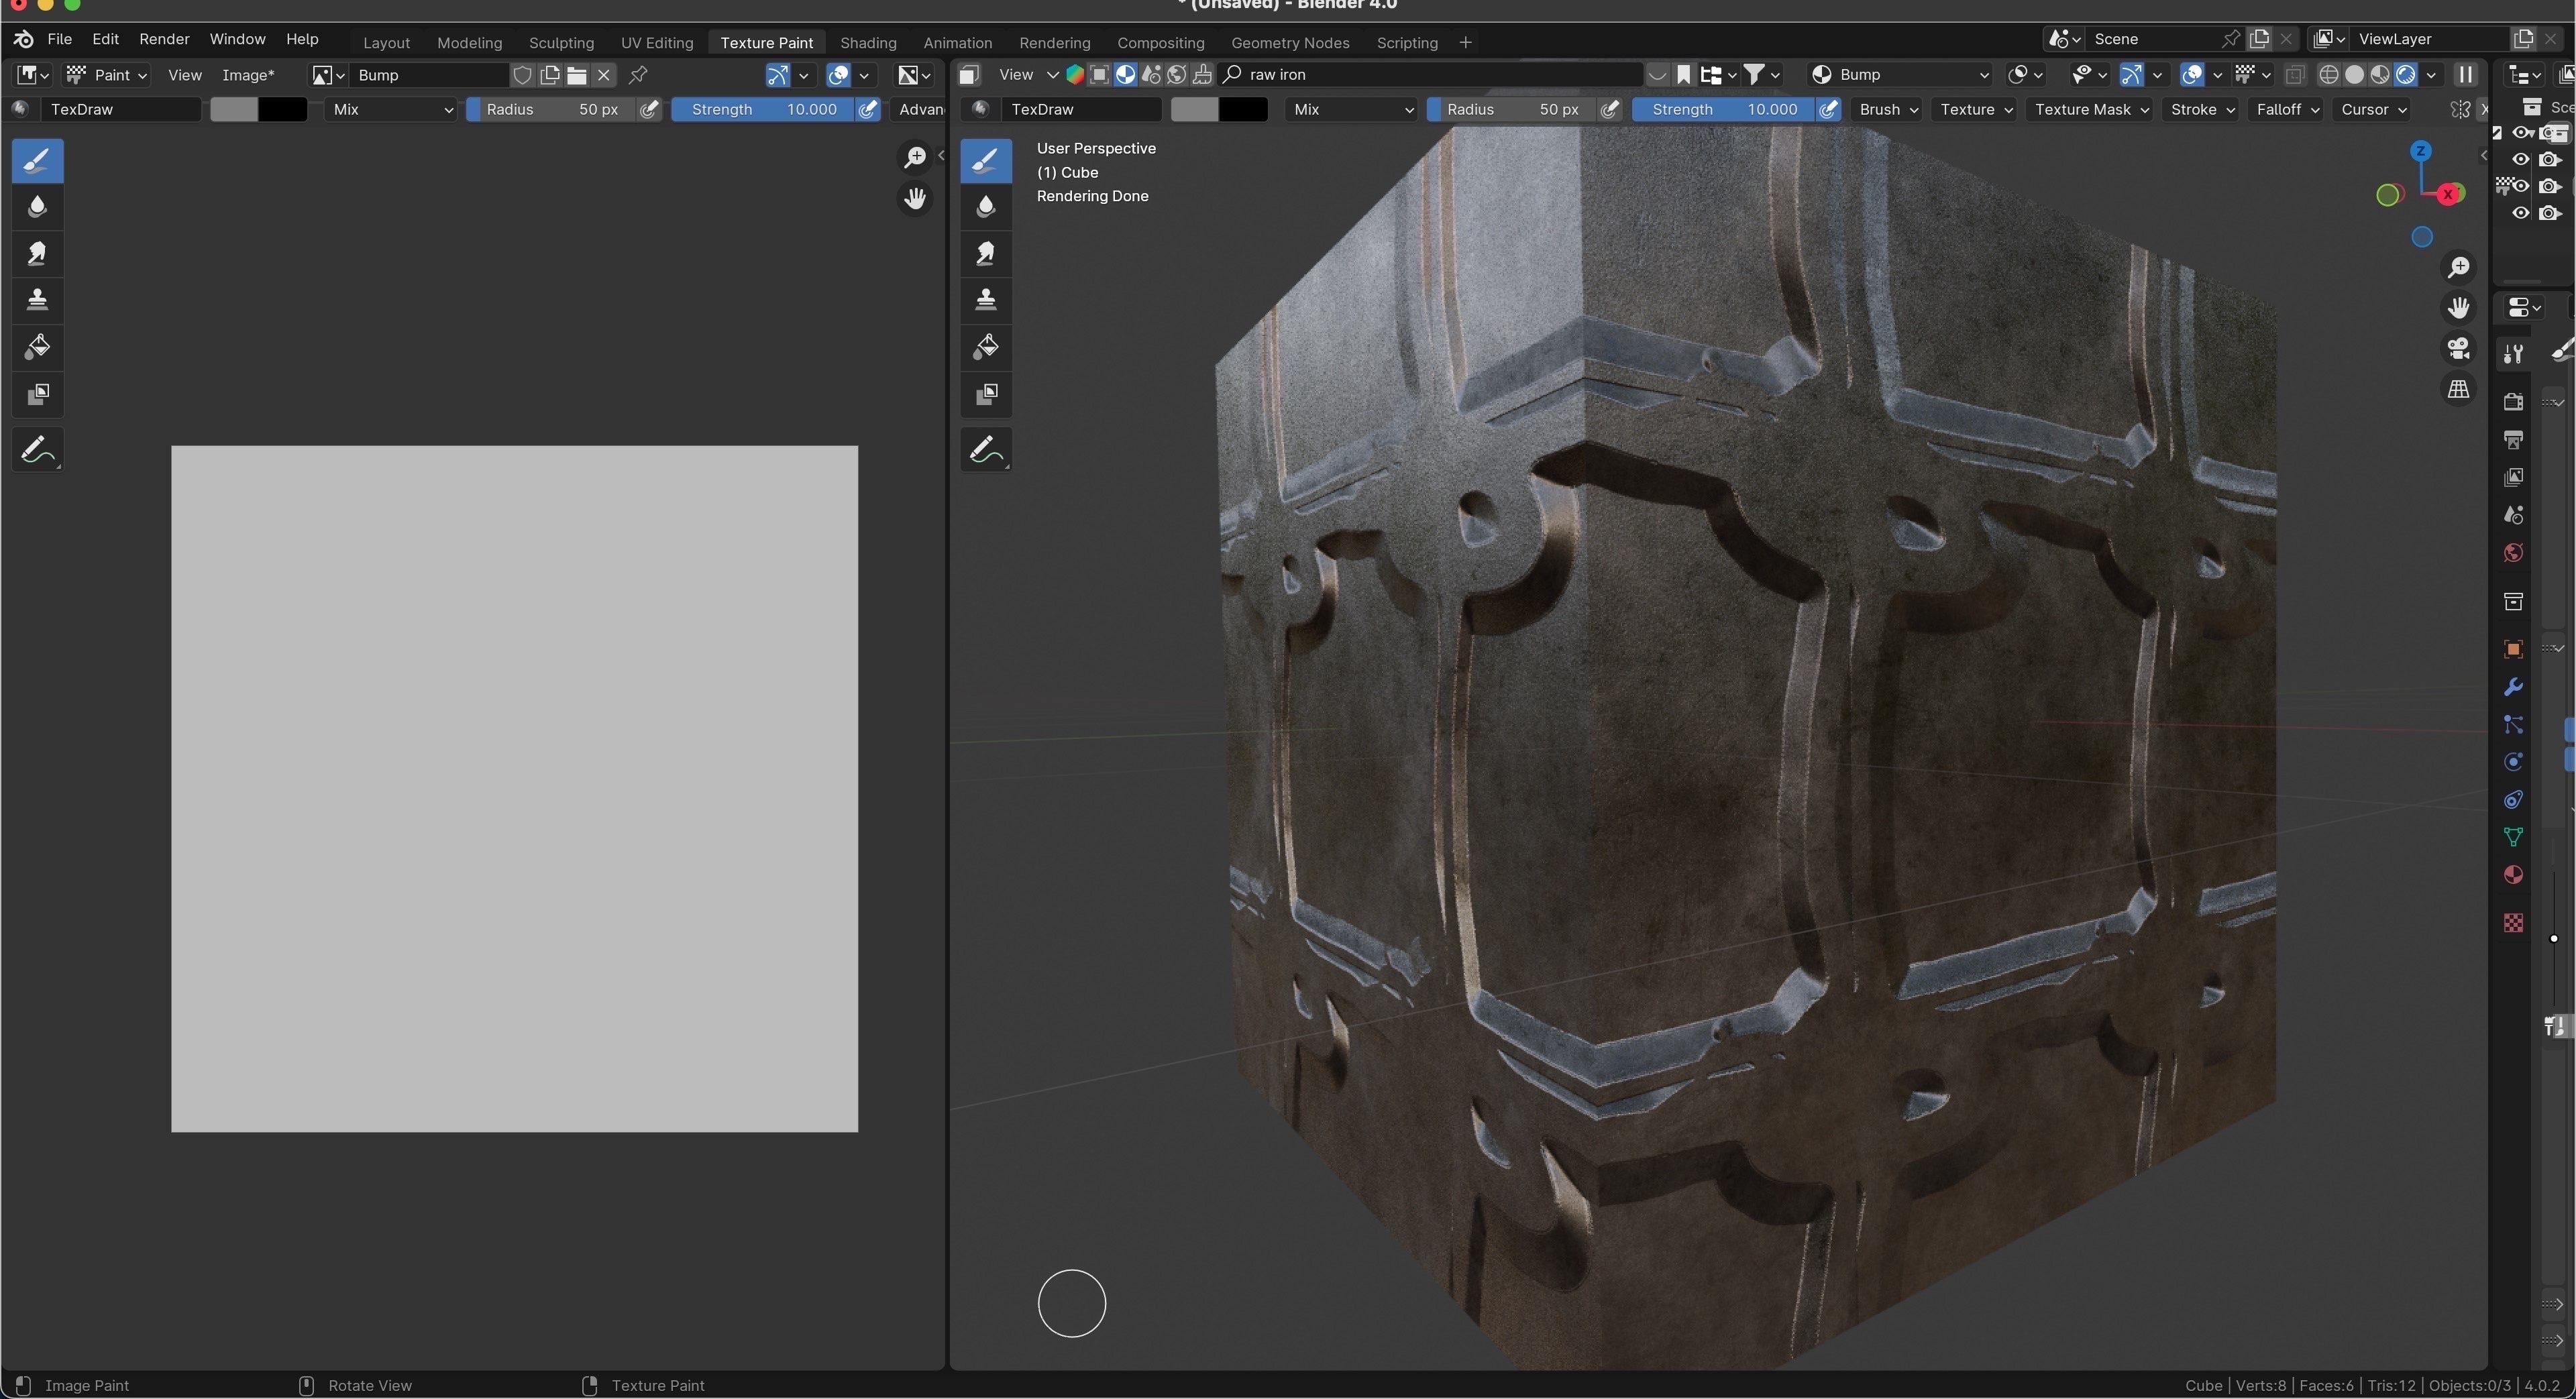Toggle radius pressure sensitivity in image editor
Image resolution: width=2576 pixels, height=1399 pixels.
(x=650, y=109)
